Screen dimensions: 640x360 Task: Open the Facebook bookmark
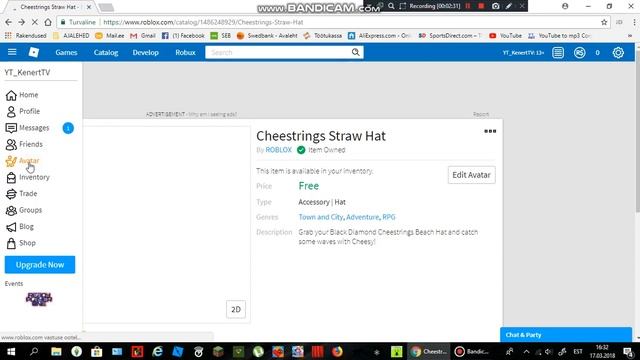pos(183,36)
